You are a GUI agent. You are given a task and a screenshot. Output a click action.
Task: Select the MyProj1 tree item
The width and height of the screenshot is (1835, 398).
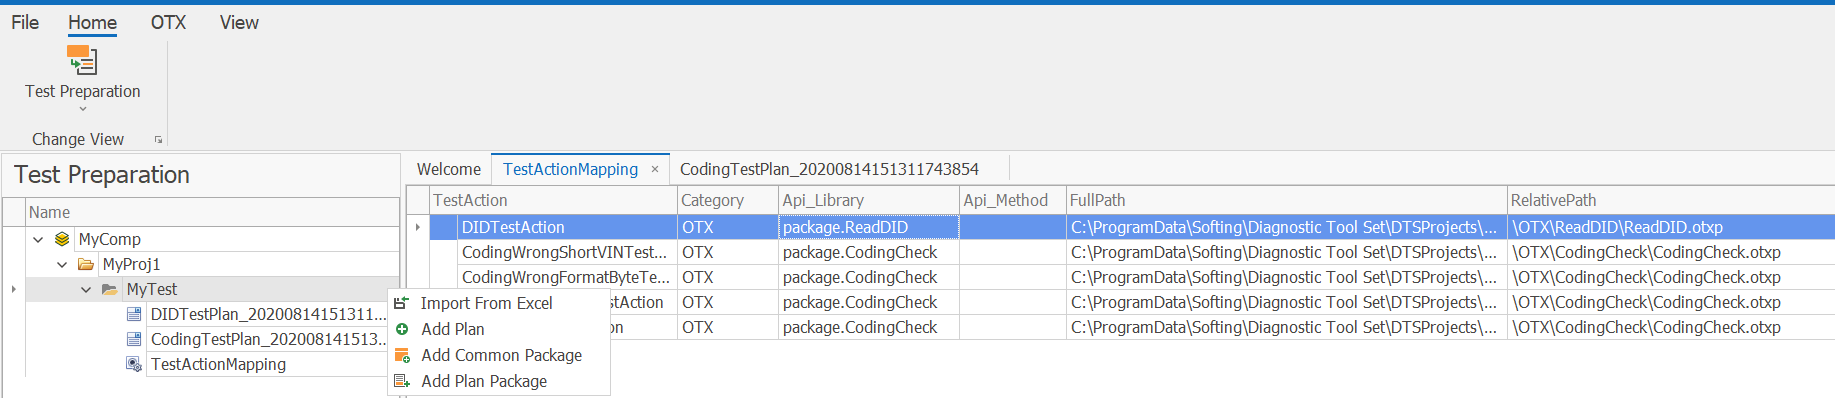tap(131, 264)
